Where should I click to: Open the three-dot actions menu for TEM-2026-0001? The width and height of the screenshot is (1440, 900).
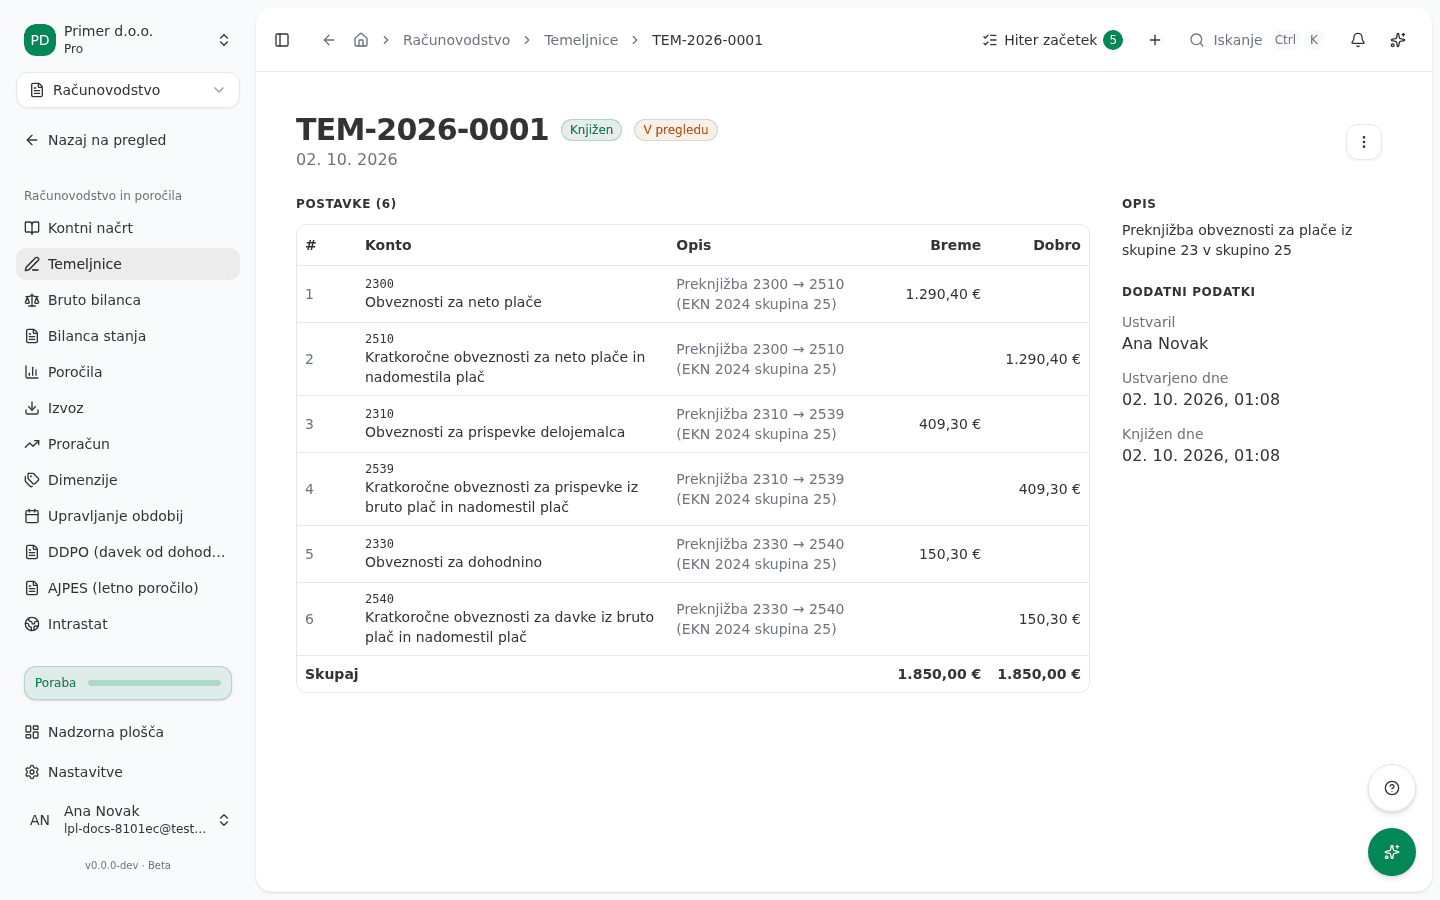(x=1364, y=142)
